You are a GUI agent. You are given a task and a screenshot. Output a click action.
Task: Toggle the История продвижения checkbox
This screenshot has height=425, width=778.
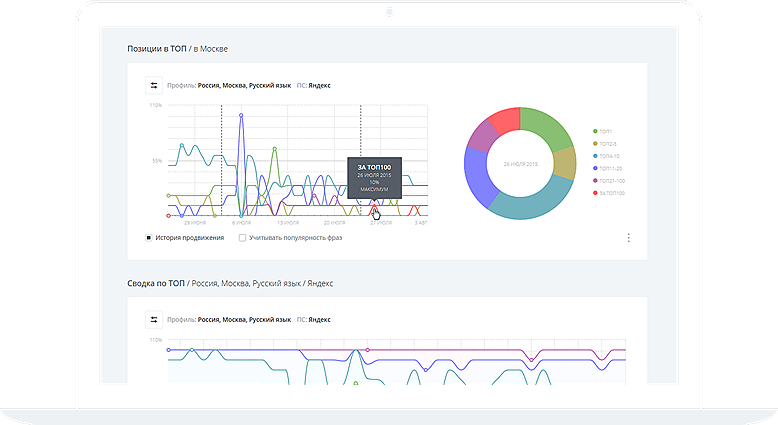point(148,238)
